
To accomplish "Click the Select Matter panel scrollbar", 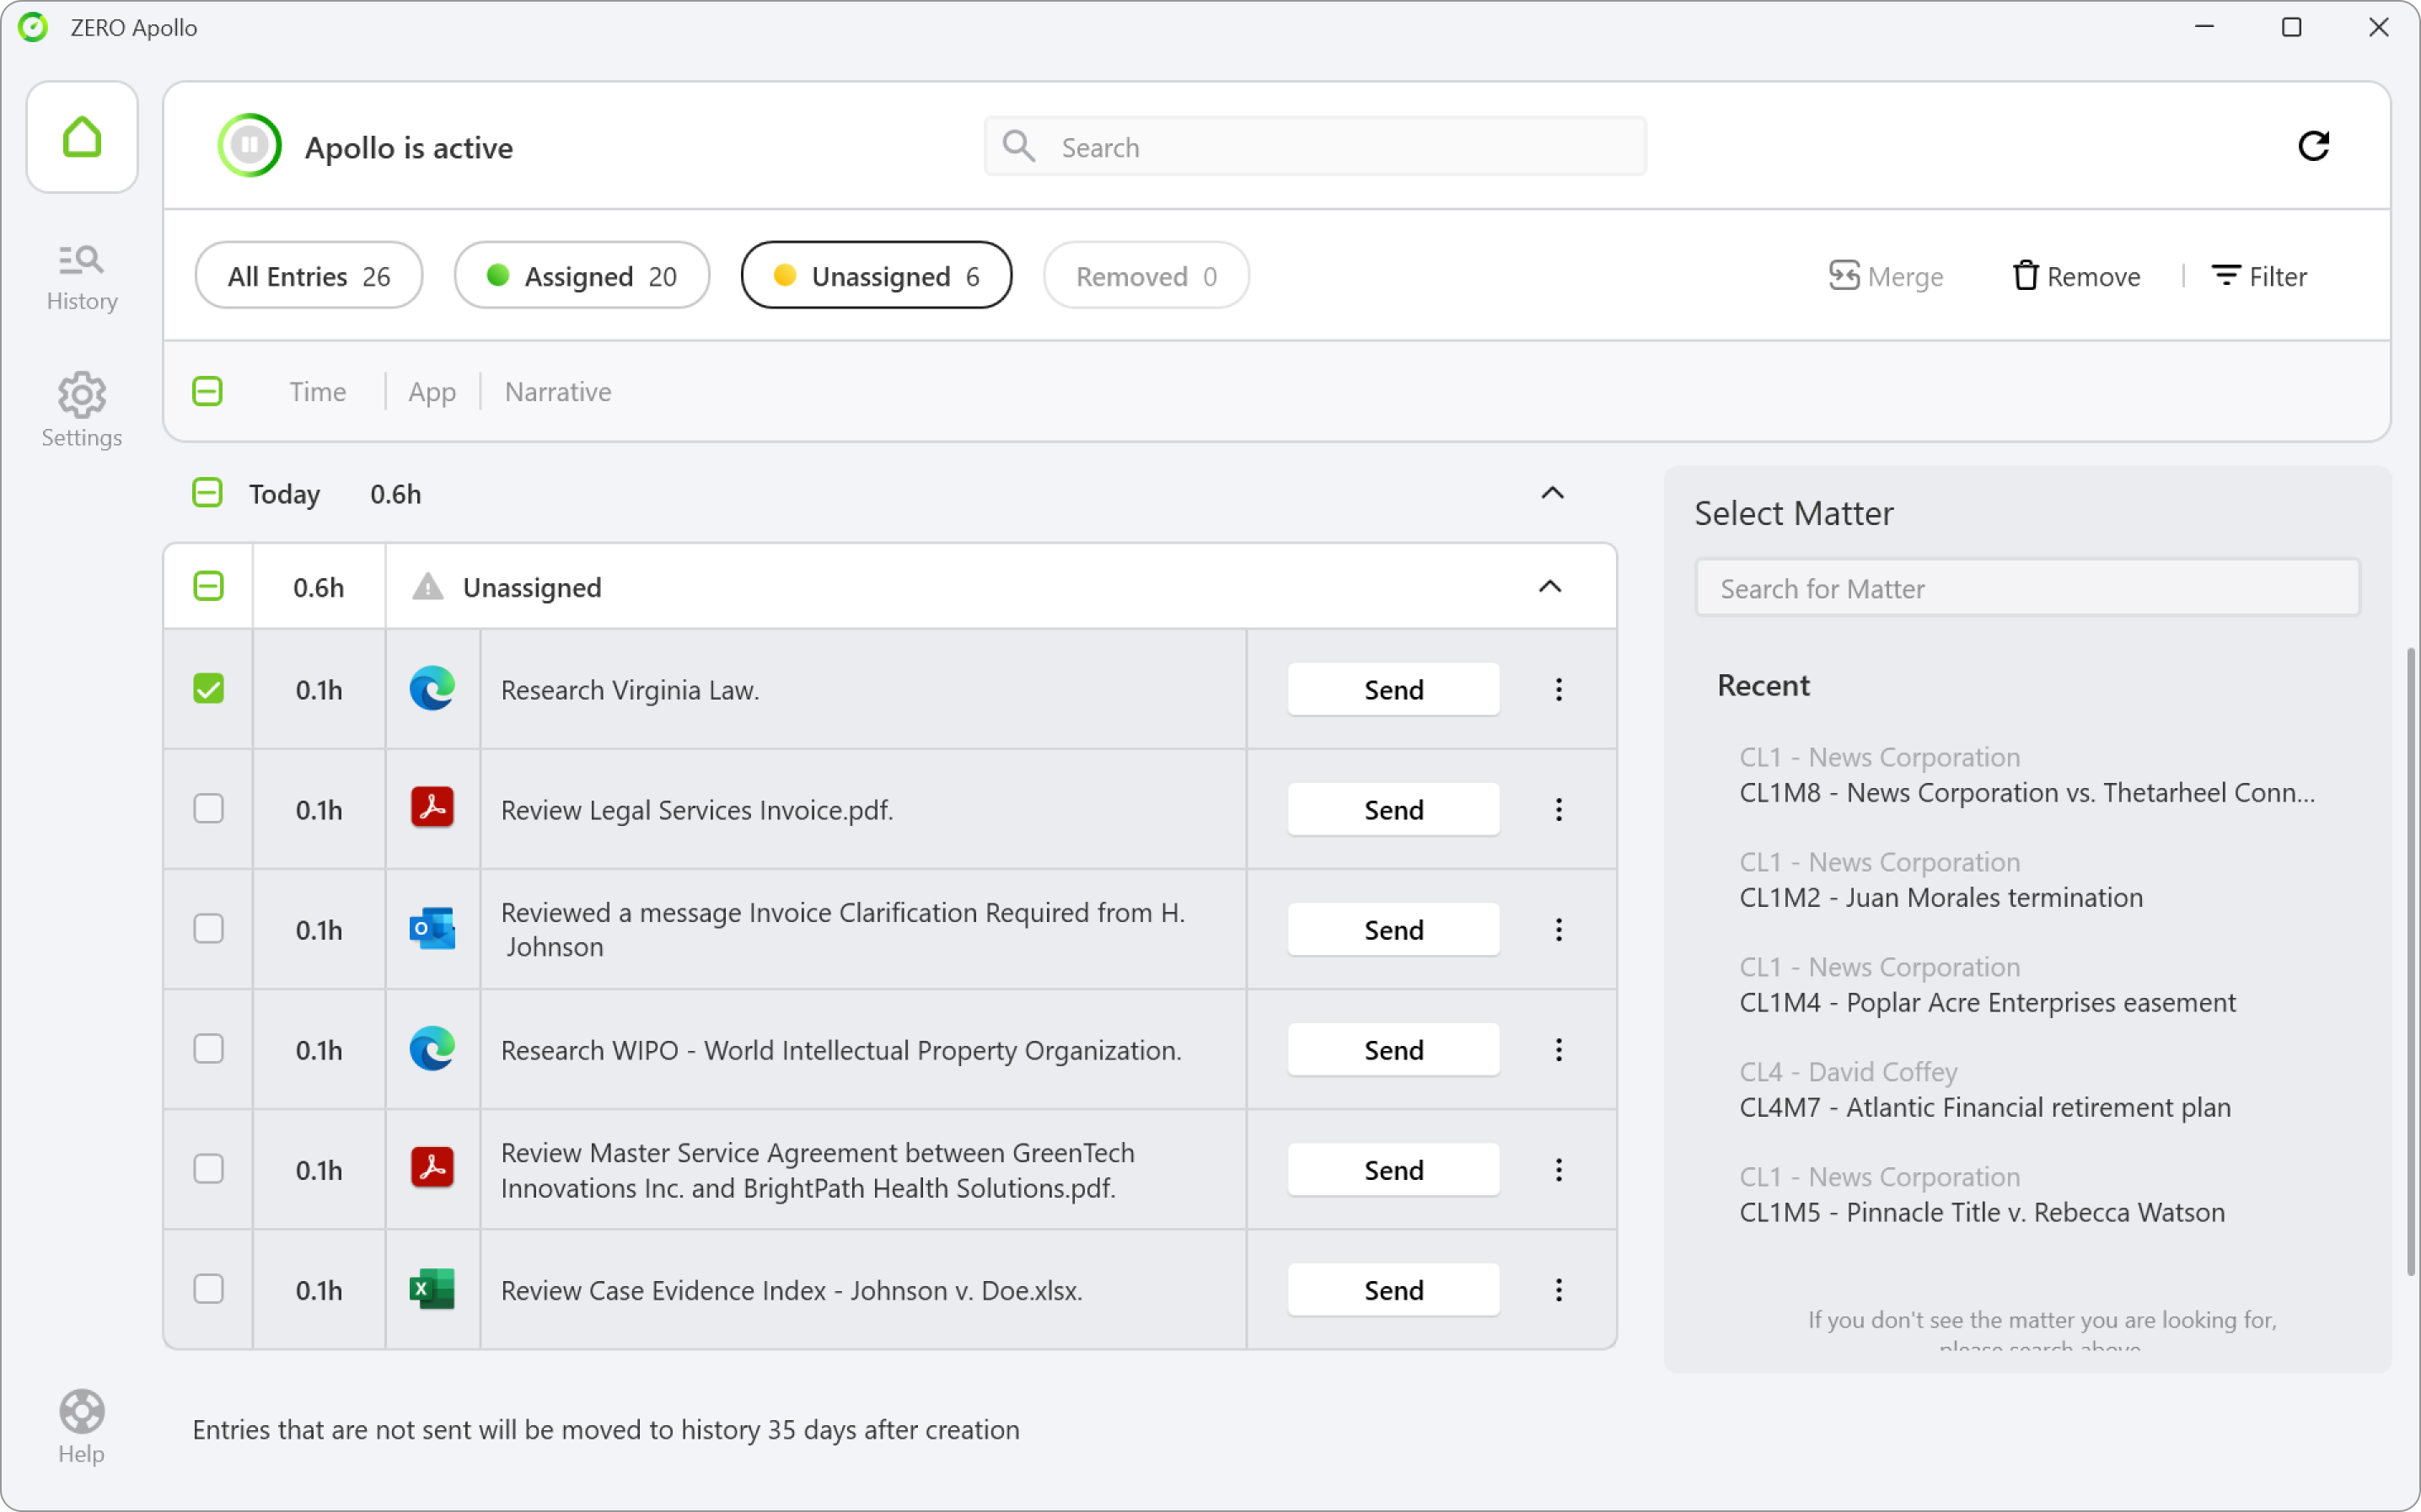I will tap(2410, 960).
